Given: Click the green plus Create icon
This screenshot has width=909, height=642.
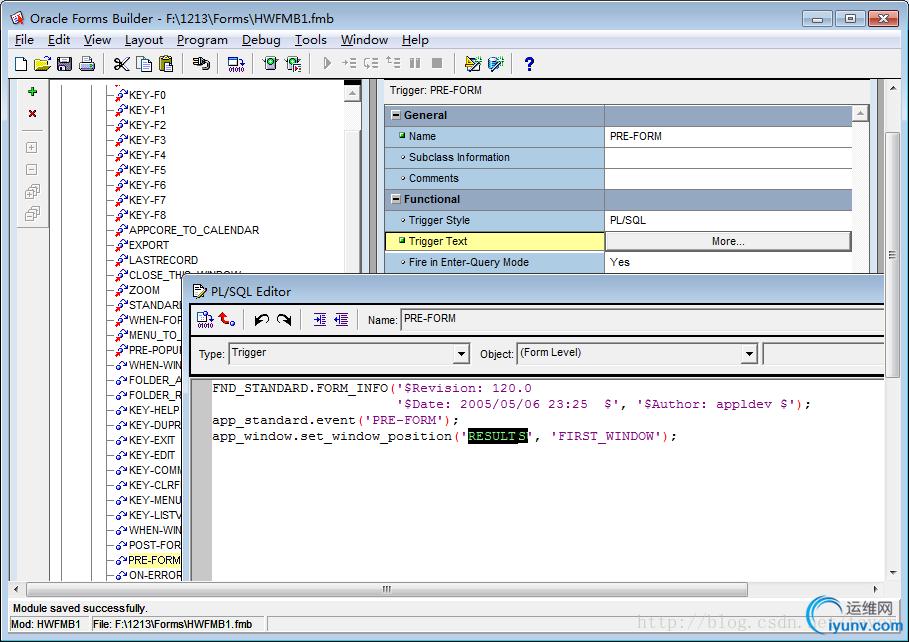Looking at the screenshot, I should pyautogui.click(x=32, y=92).
